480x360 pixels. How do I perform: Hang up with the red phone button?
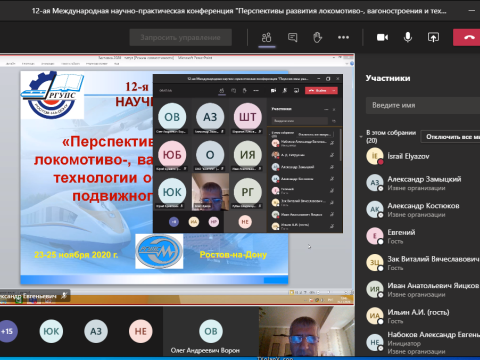point(467,37)
